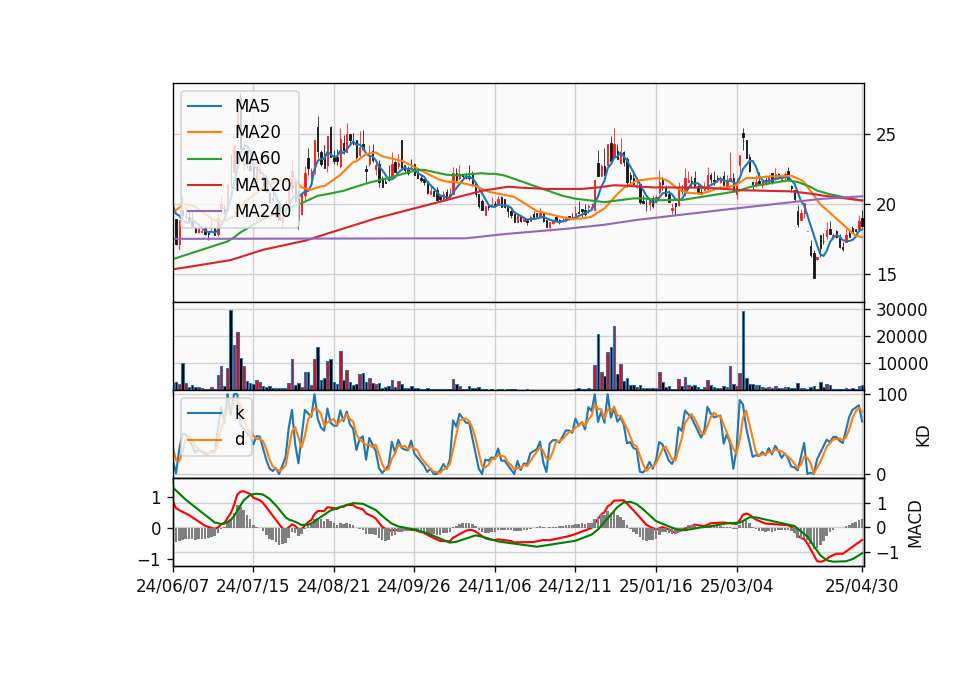Click the 25/01/16 date axis label
Image resolution: width=960 pixels, height=690 pixels.
click(x=656, y=586)
